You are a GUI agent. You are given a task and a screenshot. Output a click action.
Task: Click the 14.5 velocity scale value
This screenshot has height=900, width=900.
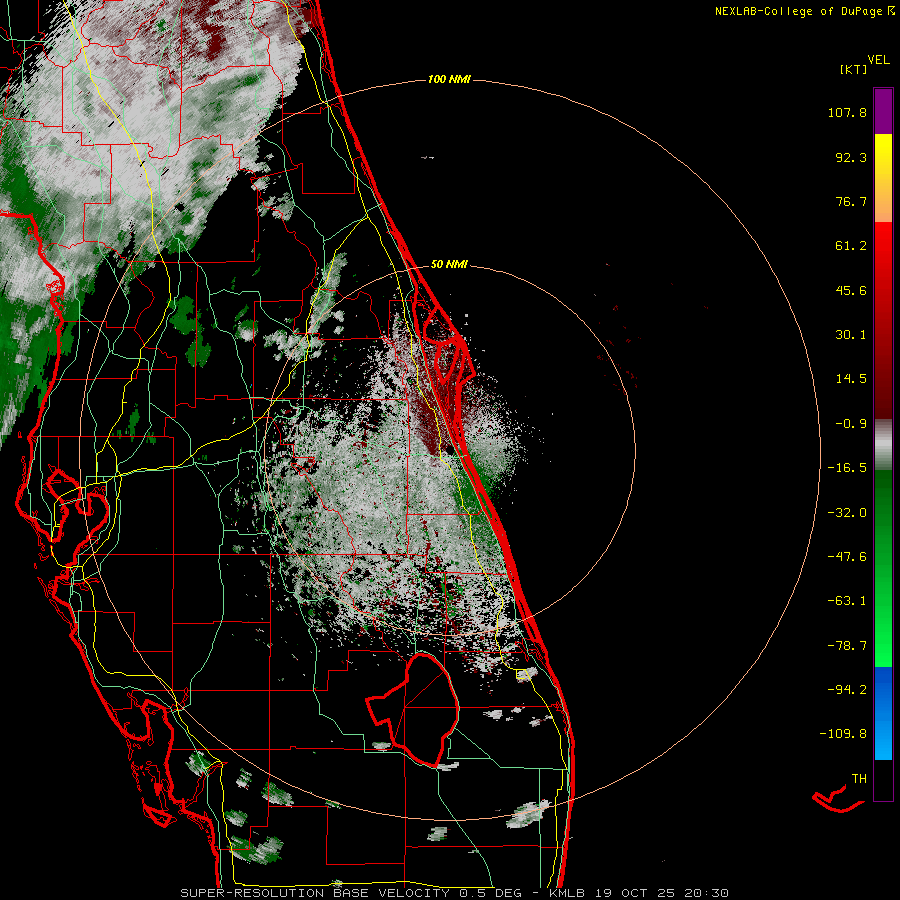coord(851,379)
